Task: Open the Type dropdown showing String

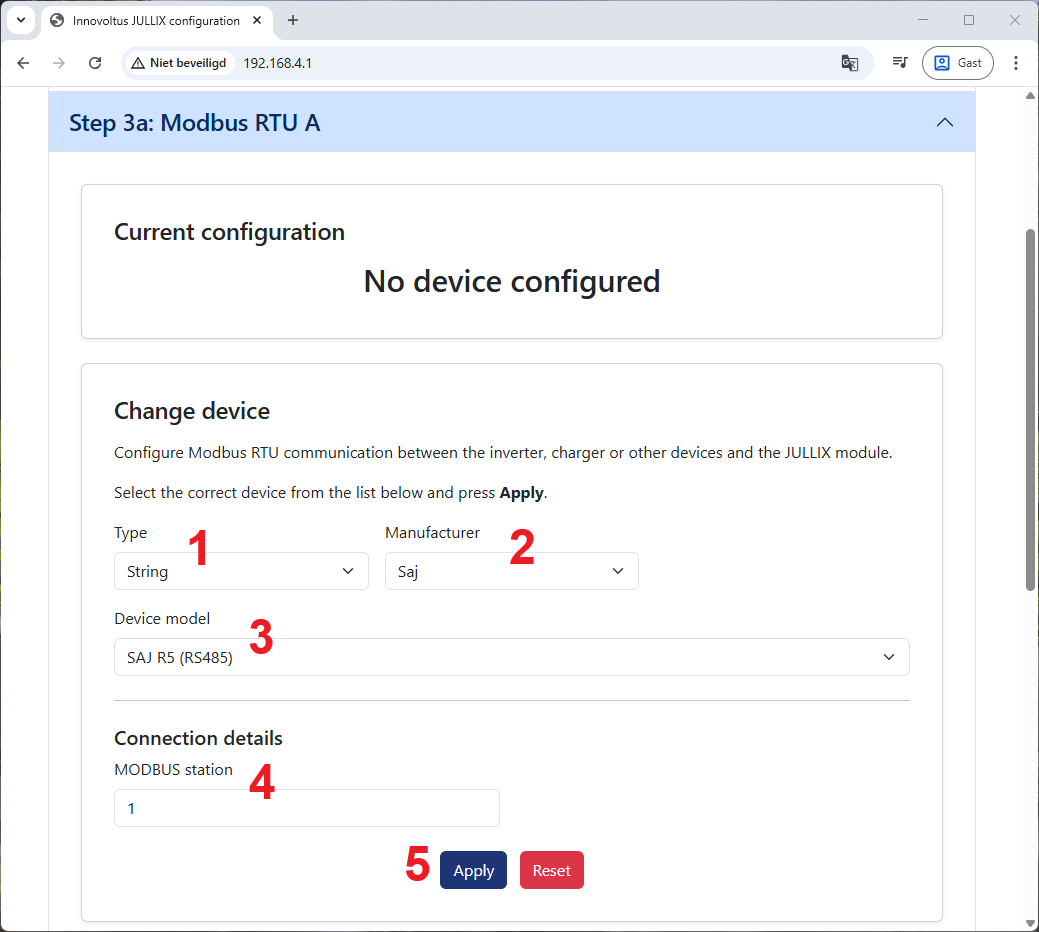Action: click(x=241, y=571)
